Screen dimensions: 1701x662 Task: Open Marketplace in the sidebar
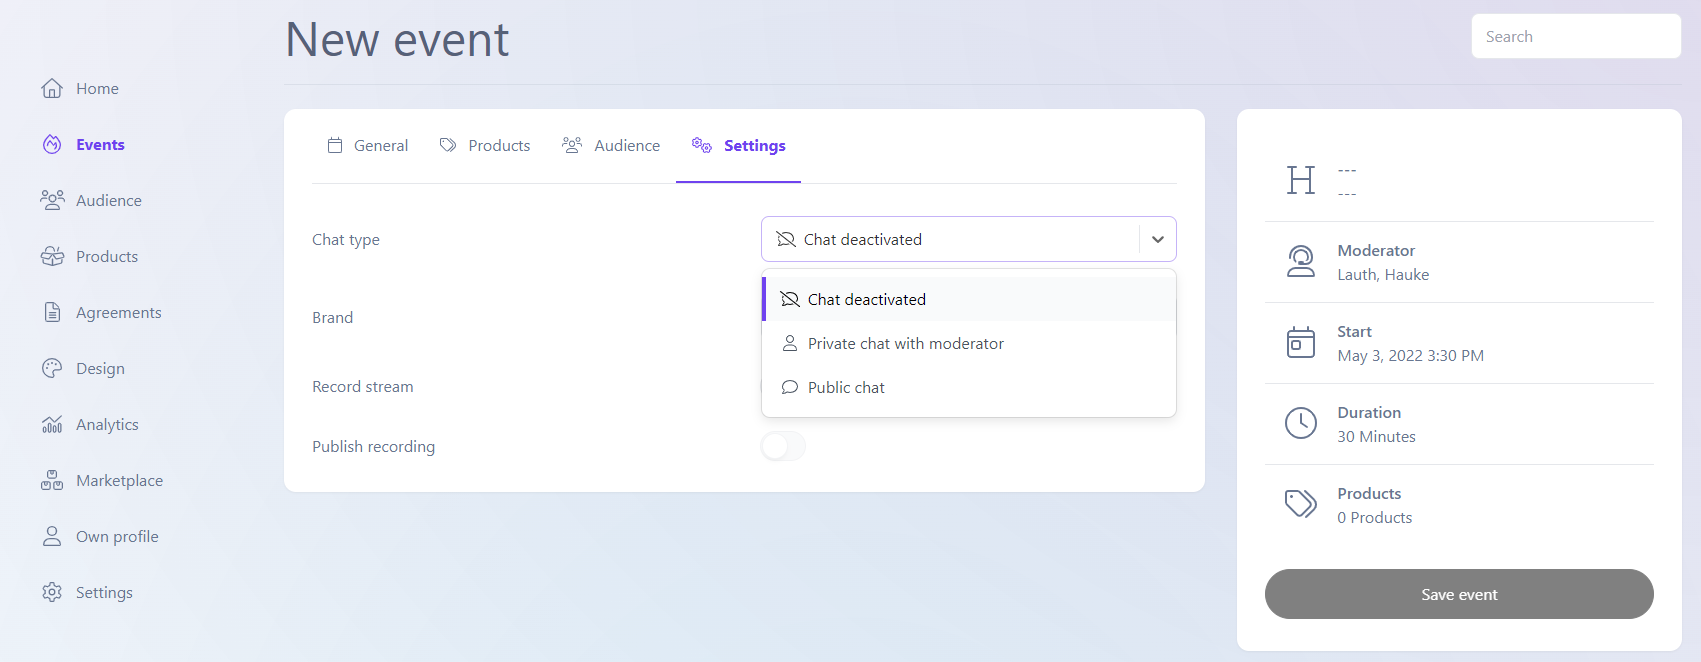pos(119,480)
